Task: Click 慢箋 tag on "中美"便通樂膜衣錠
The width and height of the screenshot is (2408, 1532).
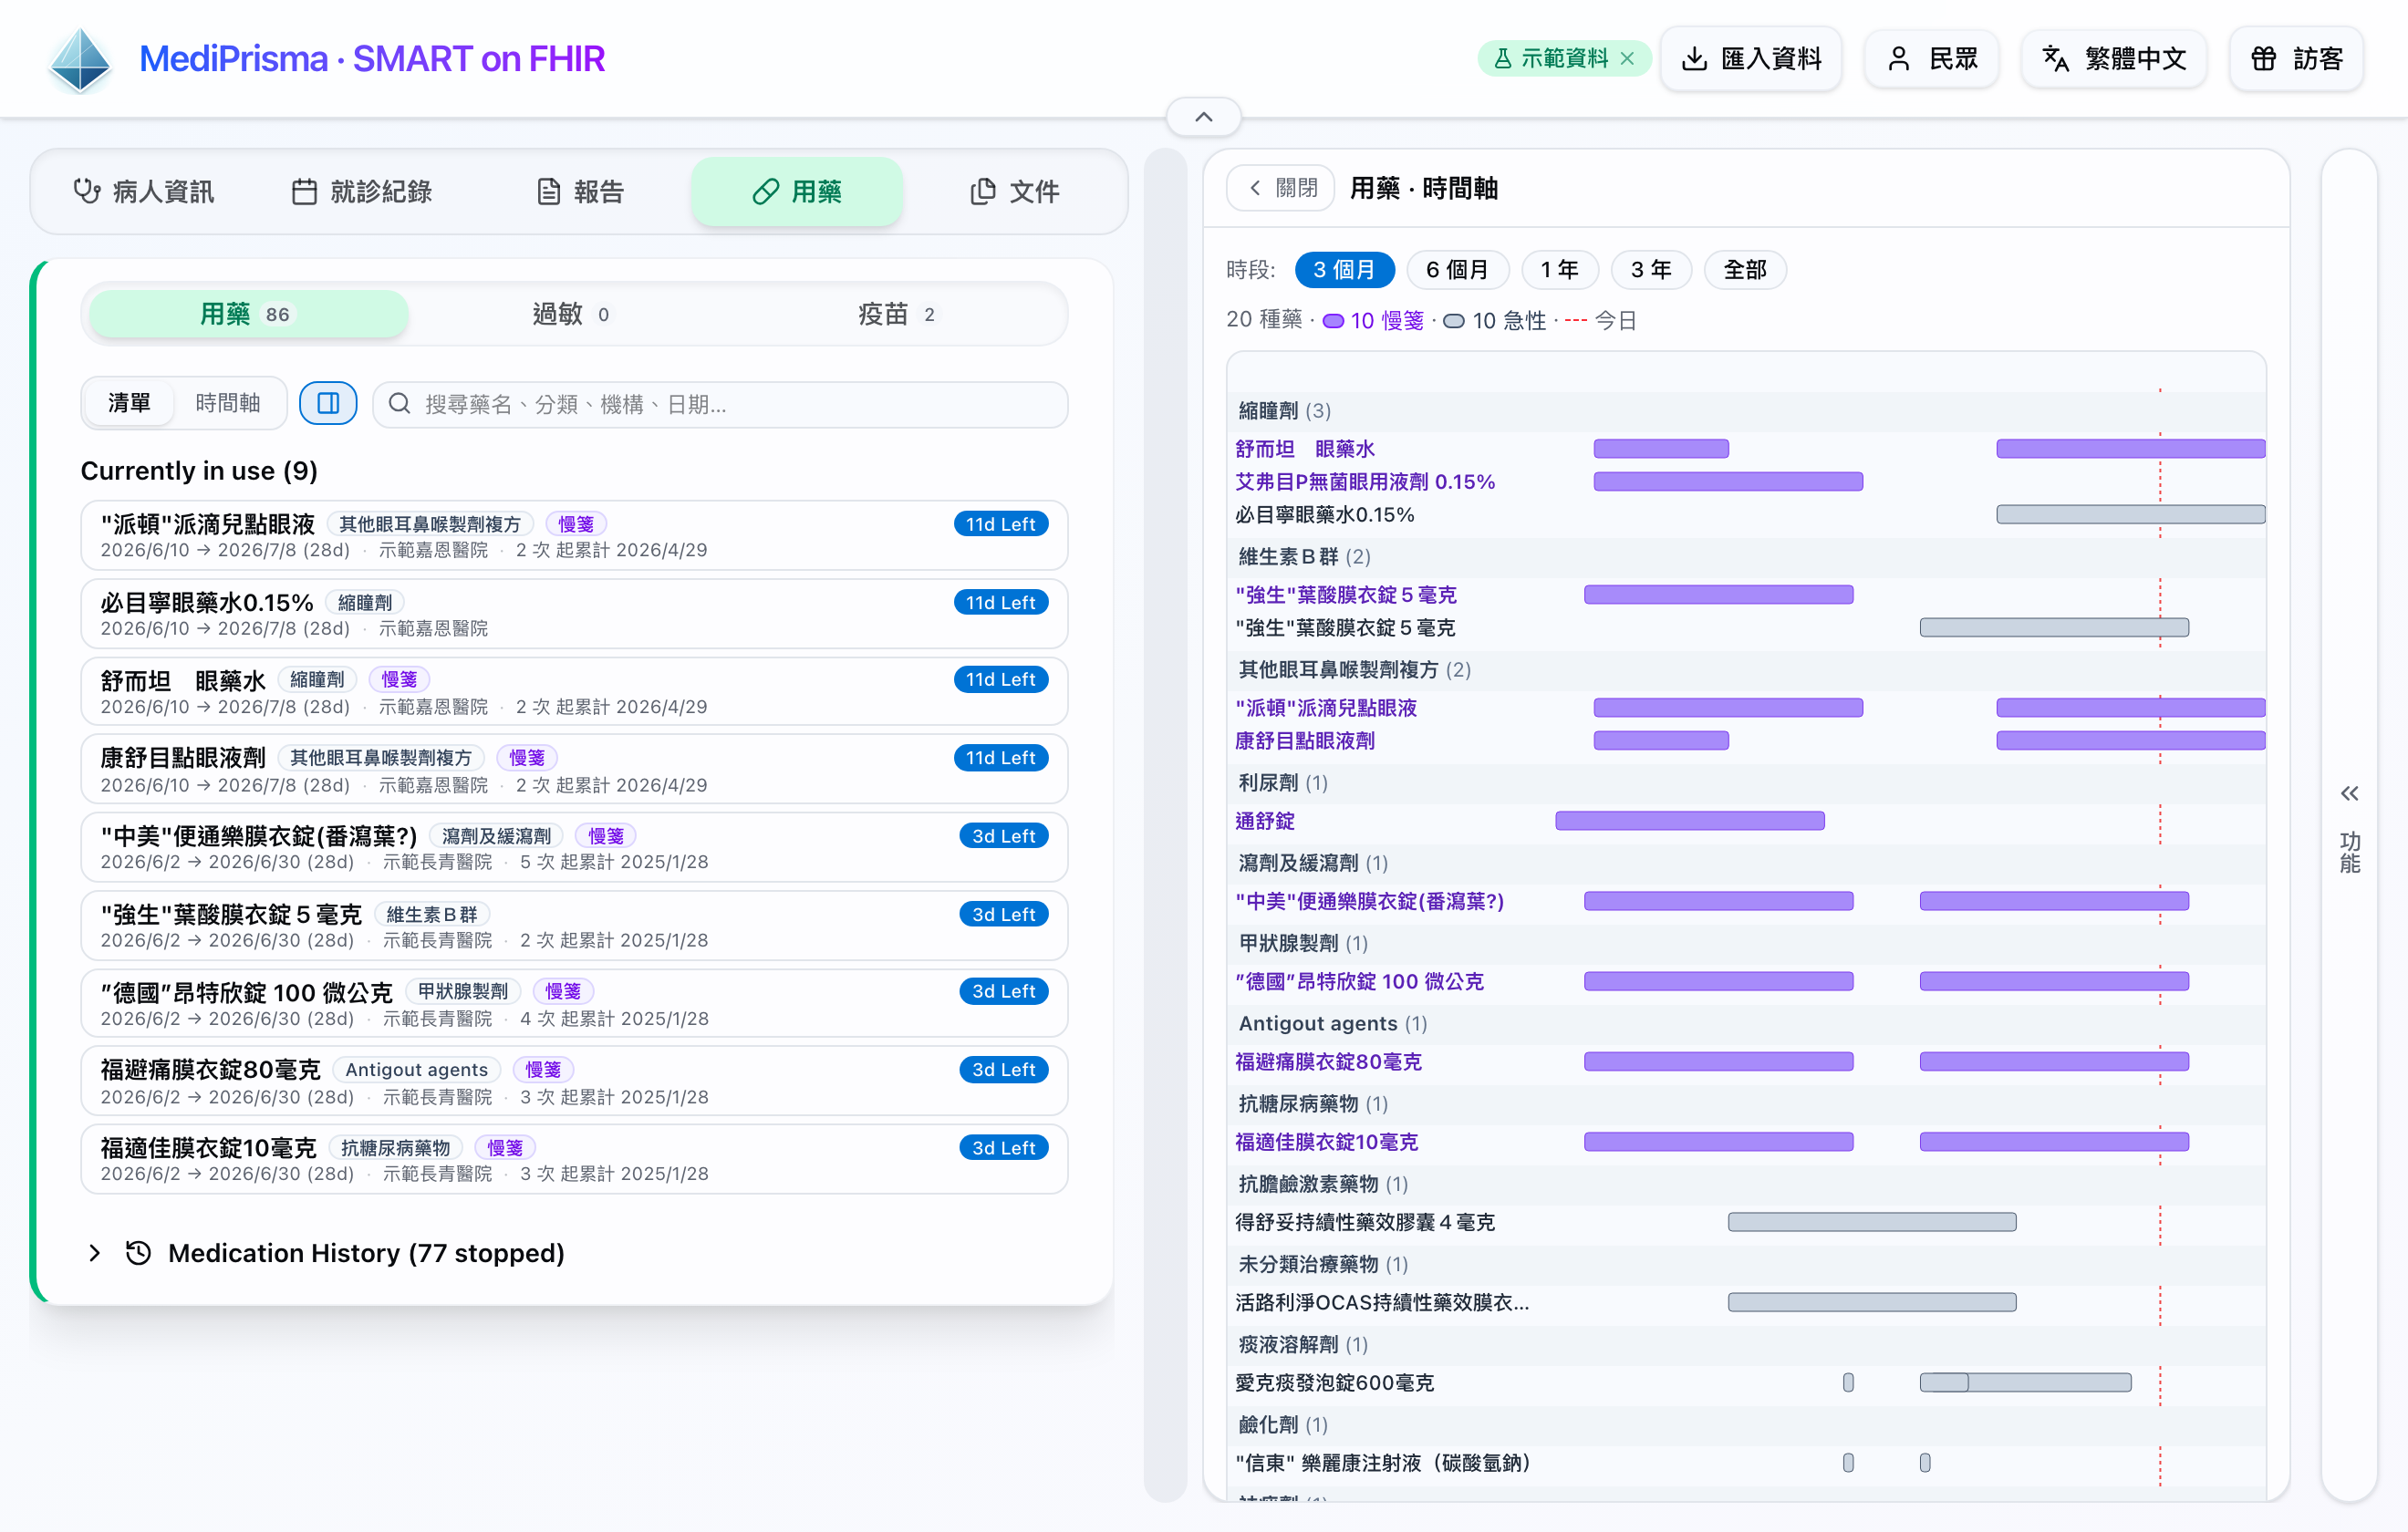Action: click(606, 836)
